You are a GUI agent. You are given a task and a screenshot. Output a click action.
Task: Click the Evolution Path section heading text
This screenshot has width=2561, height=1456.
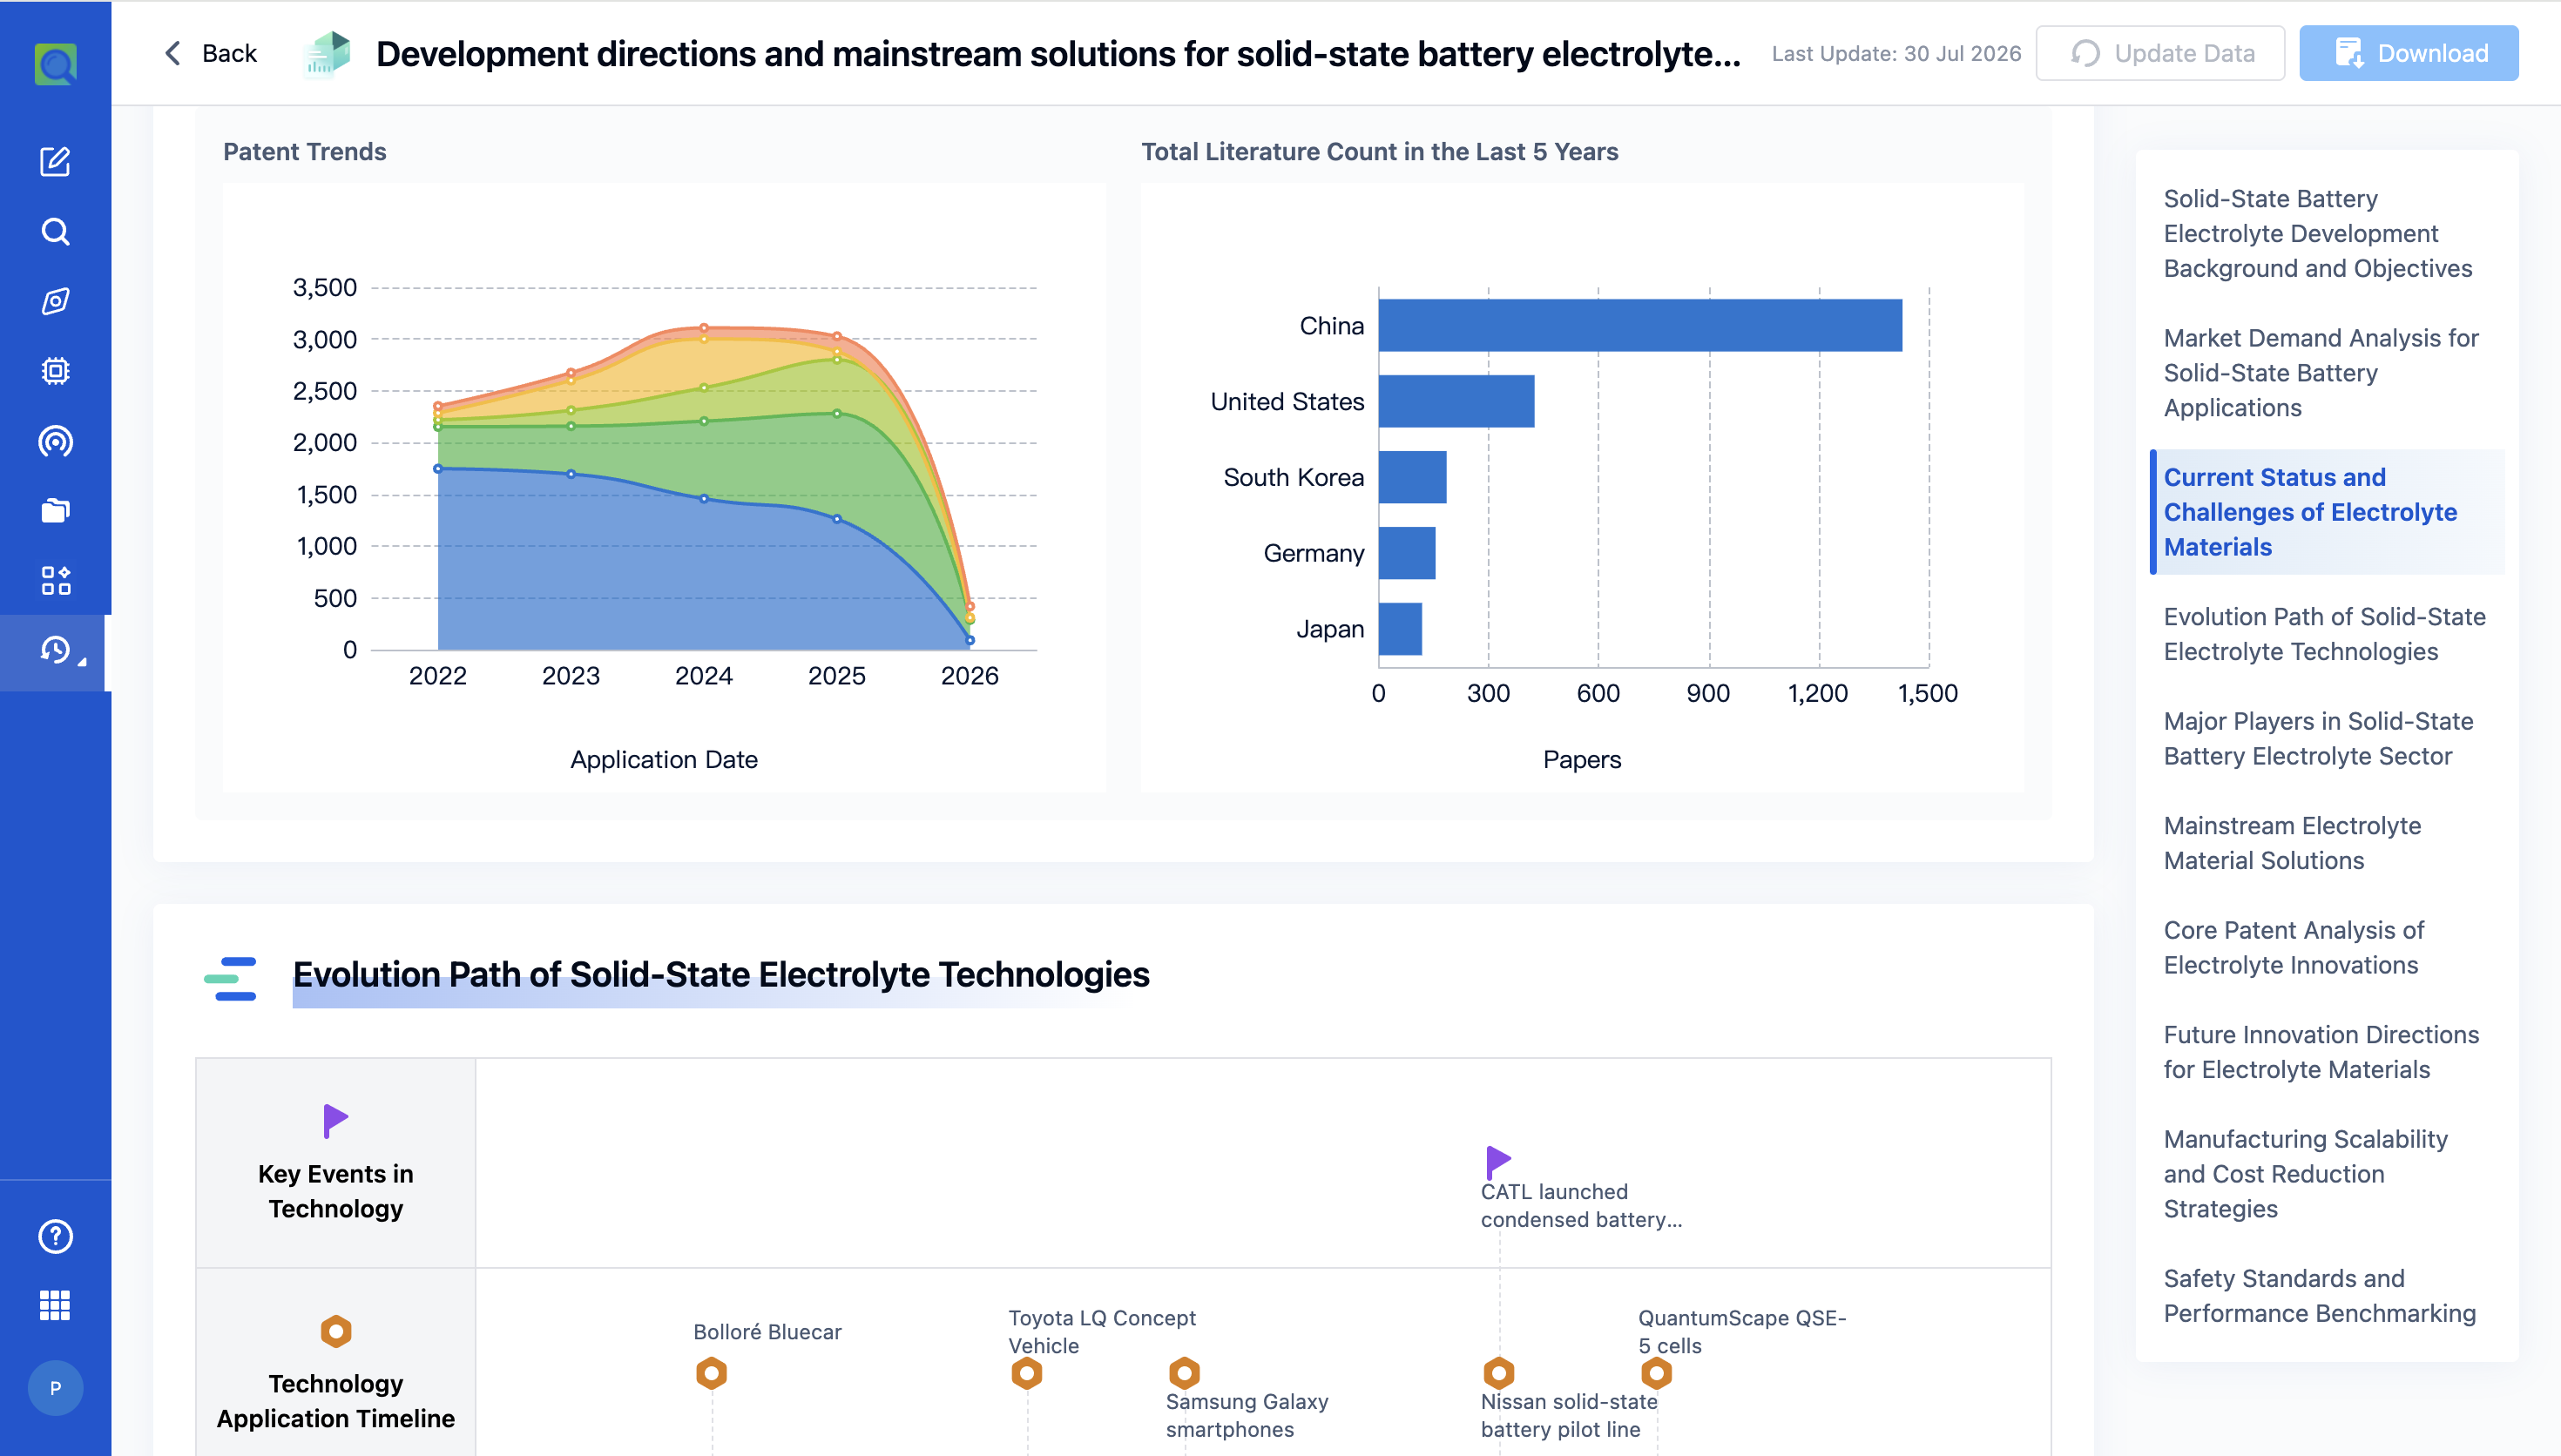point(720,974)
